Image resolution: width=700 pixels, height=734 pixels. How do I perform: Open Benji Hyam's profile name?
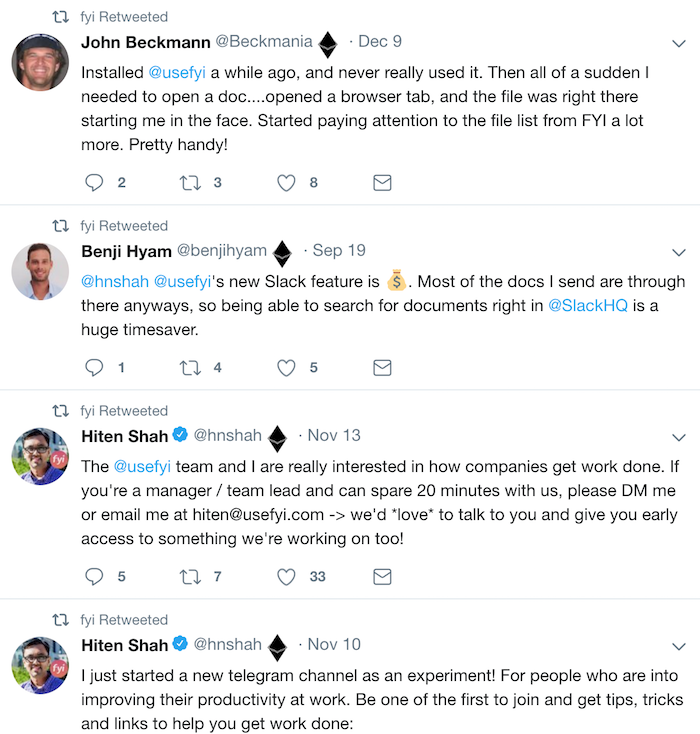click(x=126, y=251)
